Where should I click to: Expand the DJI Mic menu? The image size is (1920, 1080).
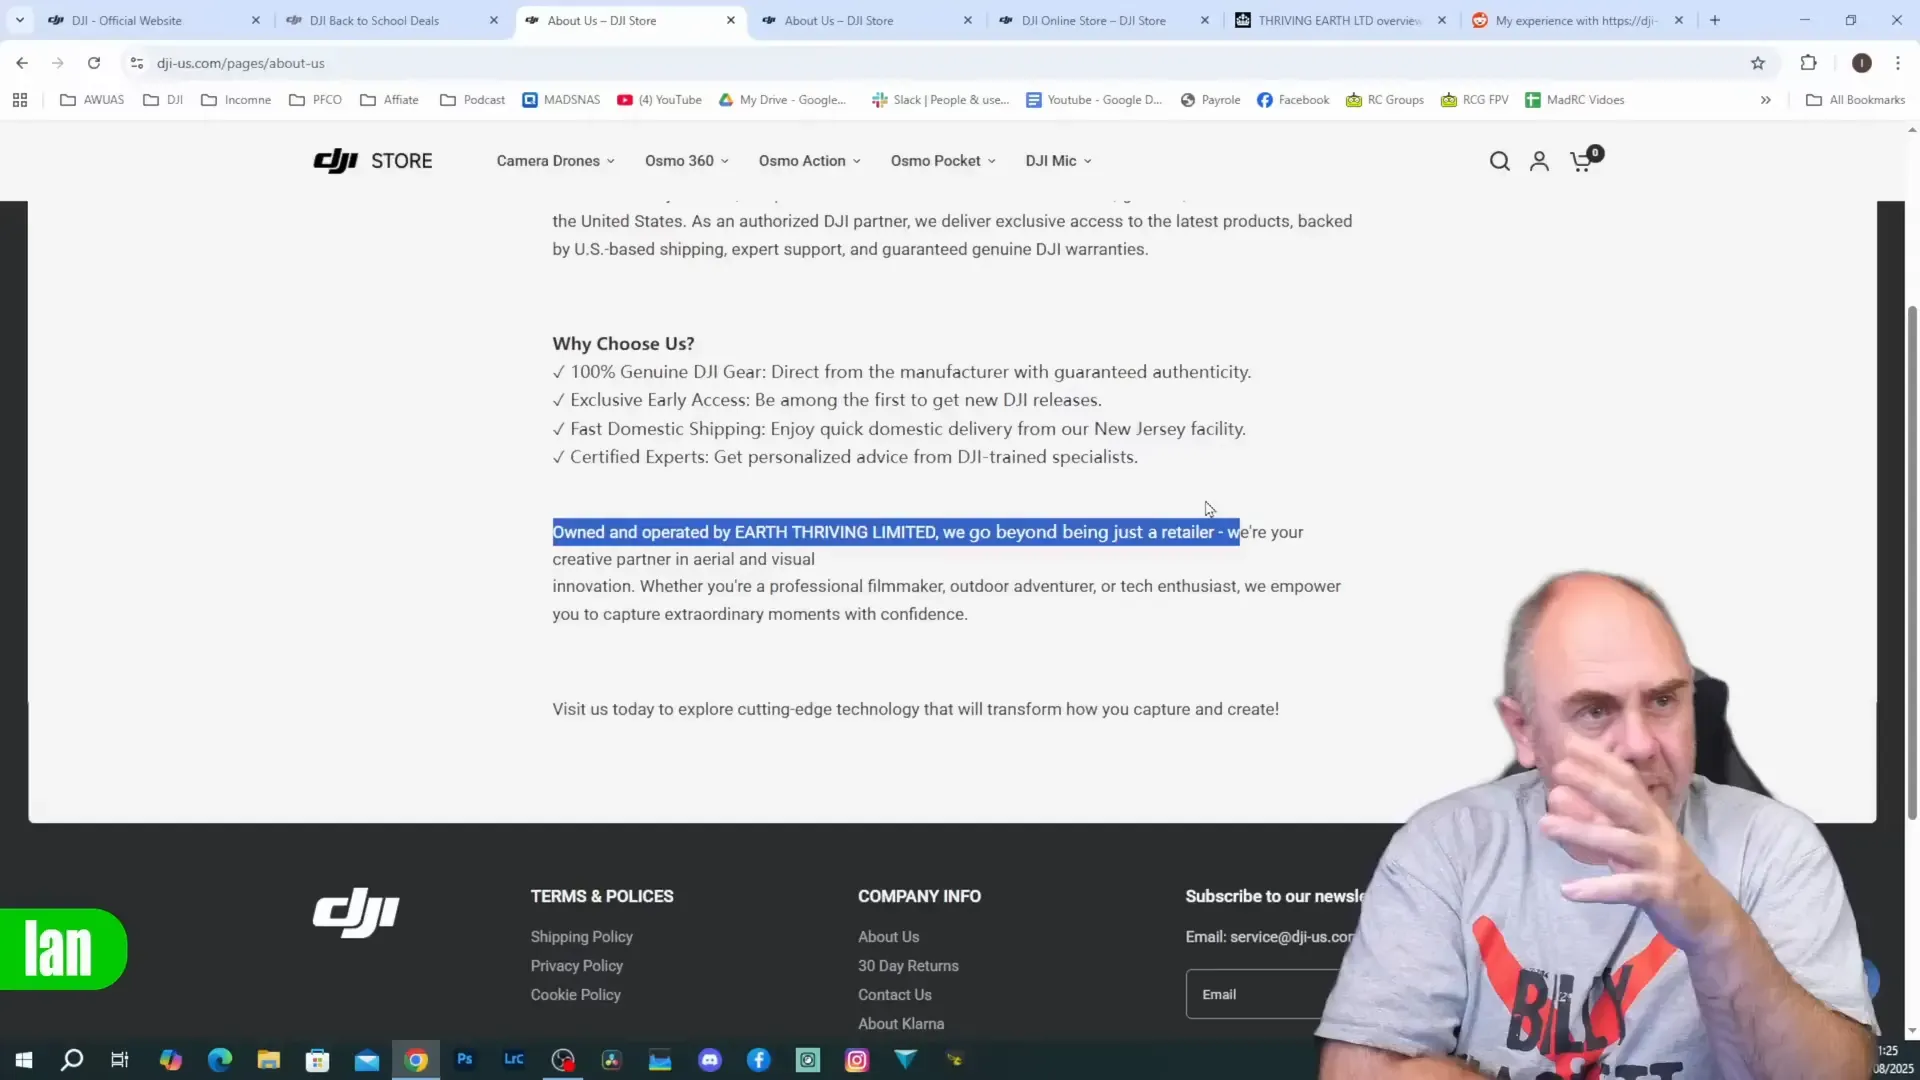[1059, 161]
